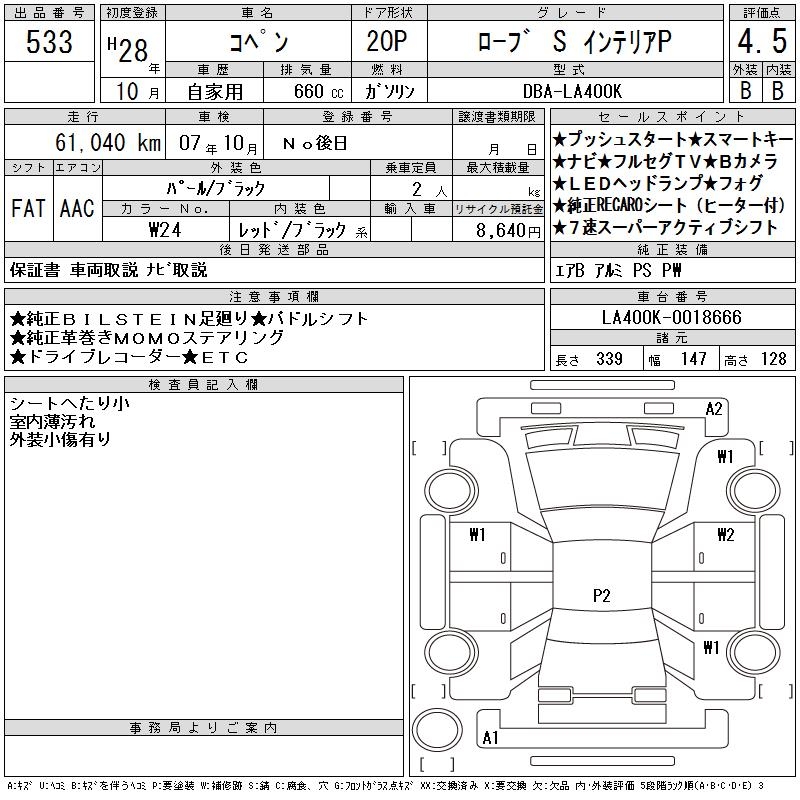Select door shape value 20P
Image resolution: width=800 pixels, height=800 pixels.
387,41
